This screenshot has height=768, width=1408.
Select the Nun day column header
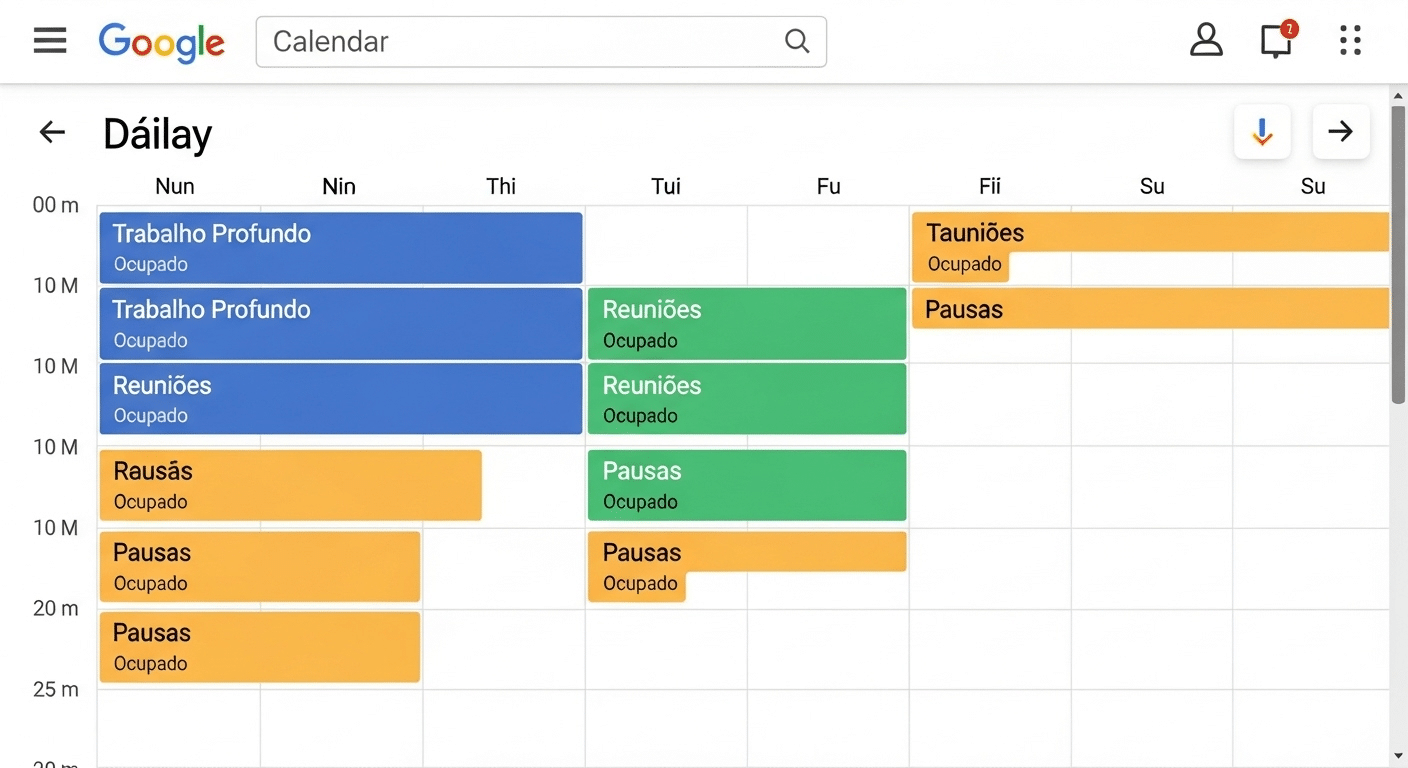pos(174,186)
